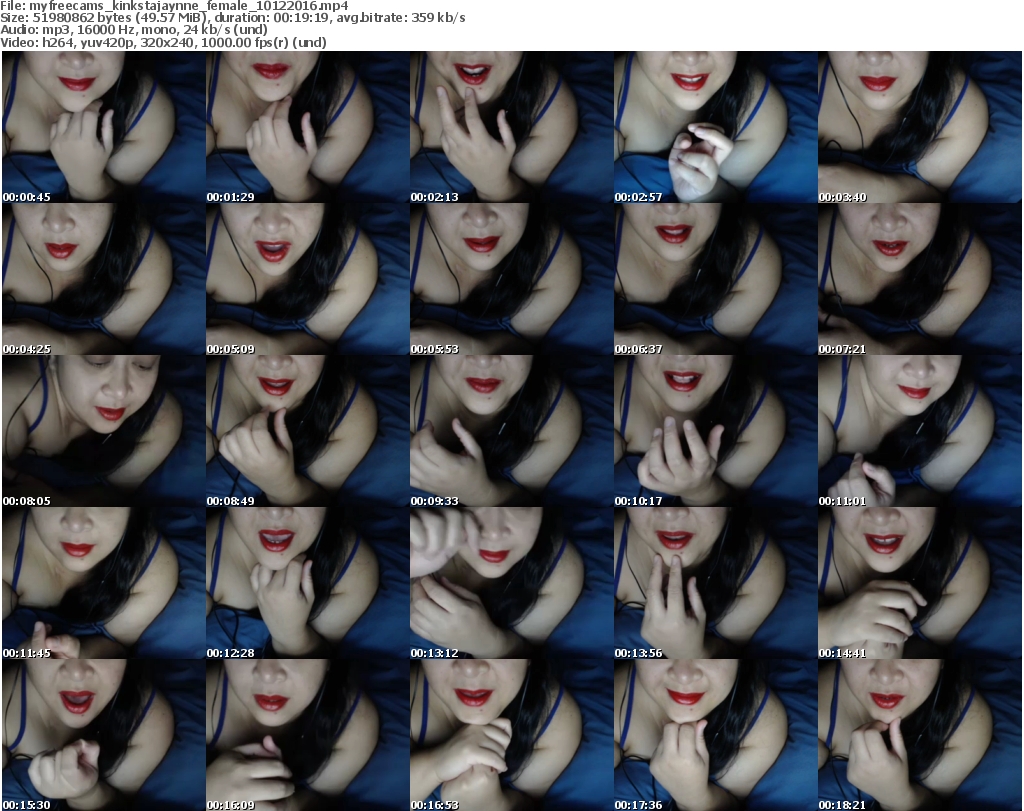The width and height of the screenshot is (1024, 811).
Task: Open the frame timestamped 00:08:05
Action: [103, 431]
